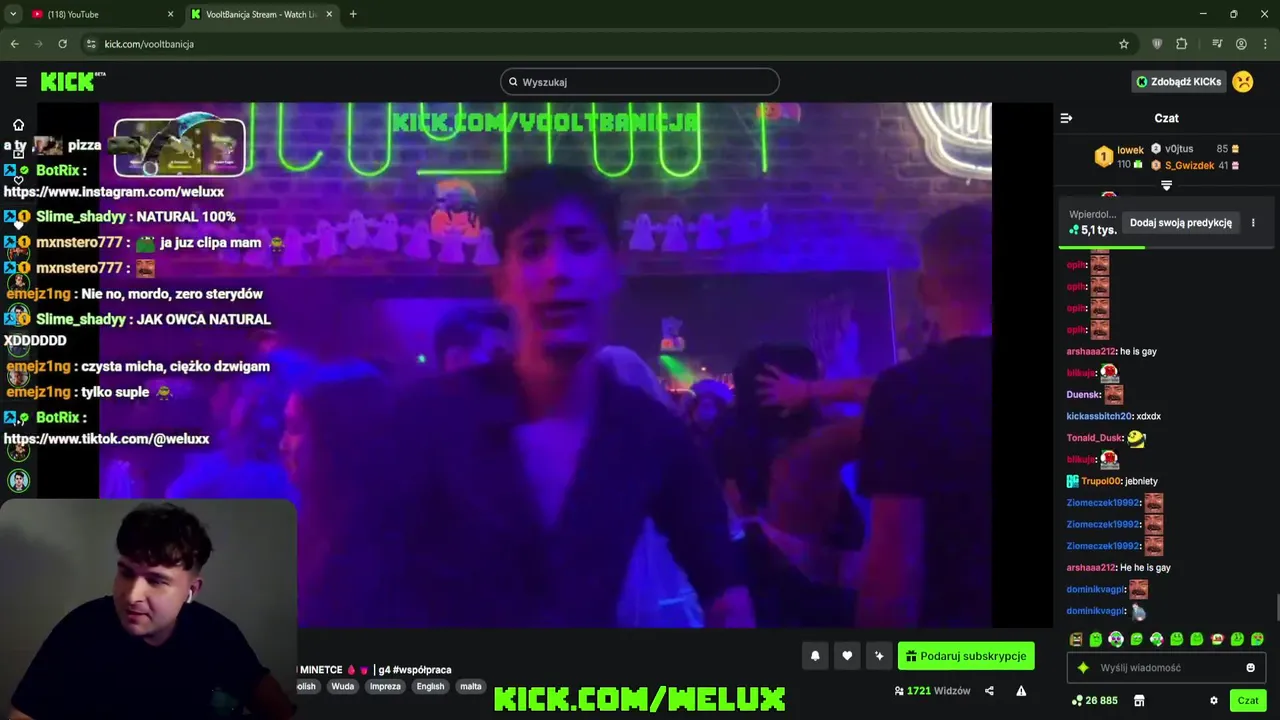Viewport: 1280px width, 720px height.
Task: Open a new browser tab
Action: tap(353, 14)
